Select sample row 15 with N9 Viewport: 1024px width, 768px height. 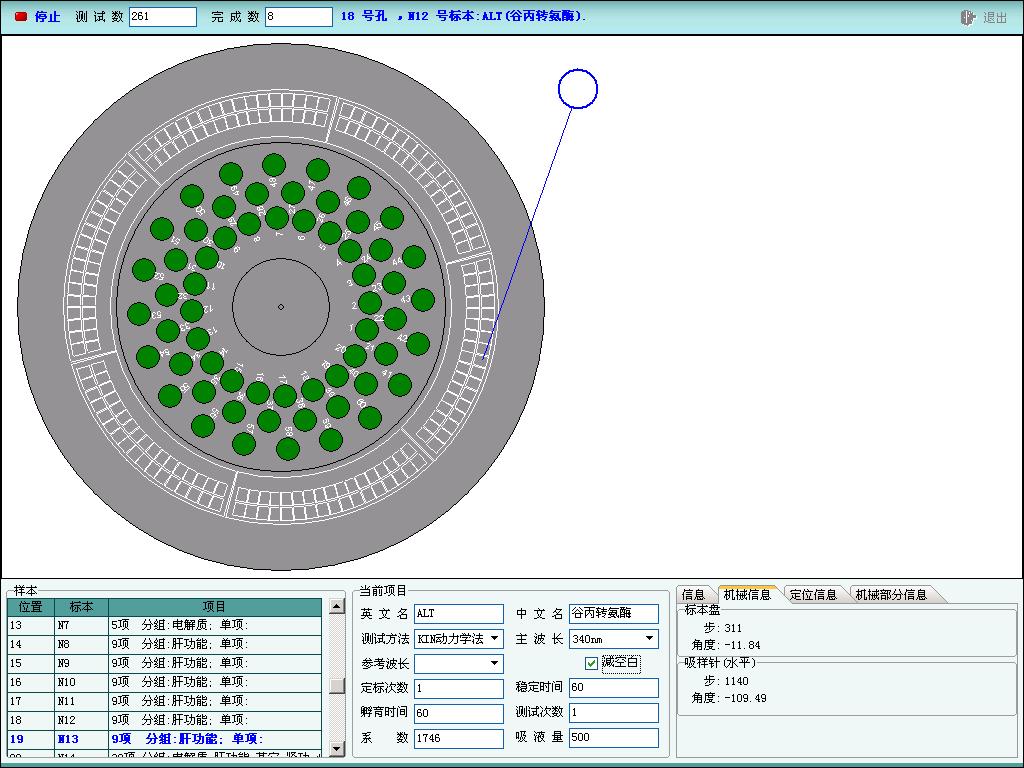165,664
